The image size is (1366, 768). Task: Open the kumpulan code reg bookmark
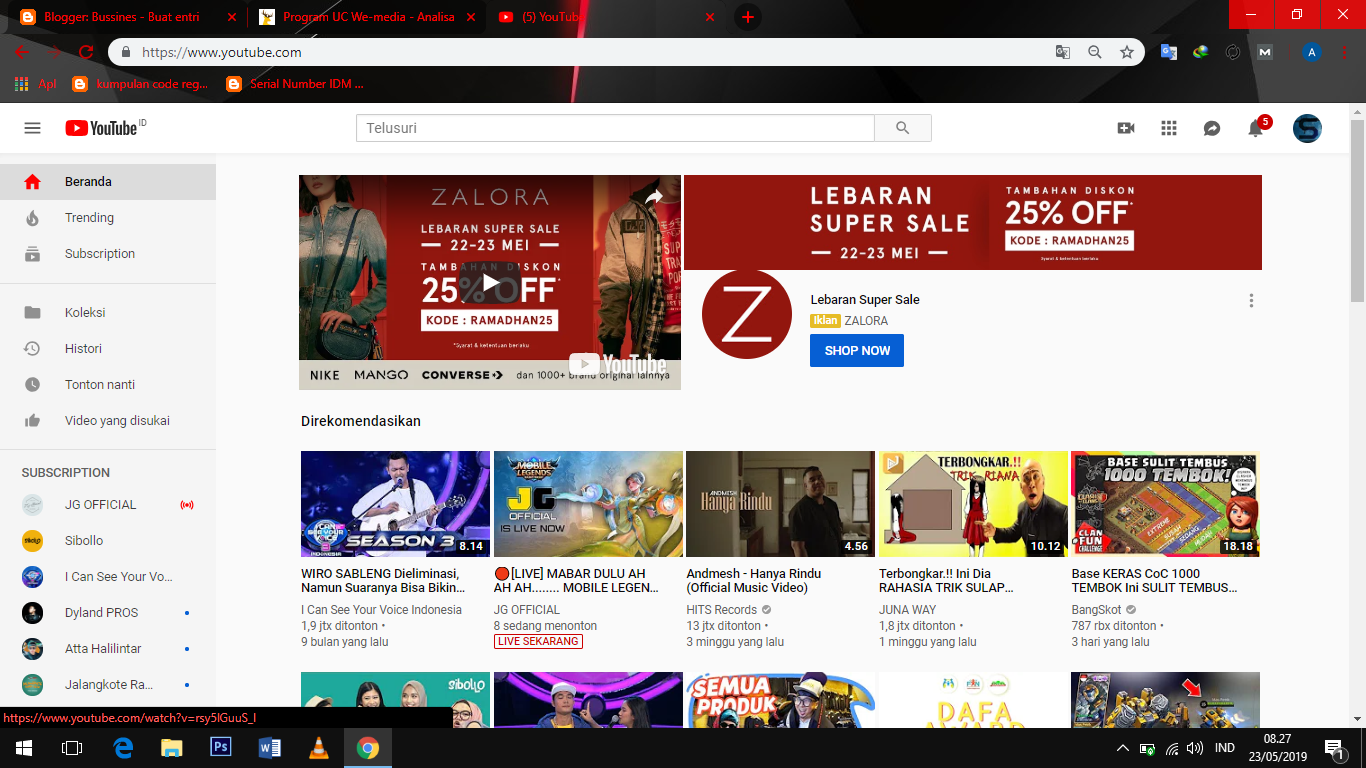coord(141,84)
